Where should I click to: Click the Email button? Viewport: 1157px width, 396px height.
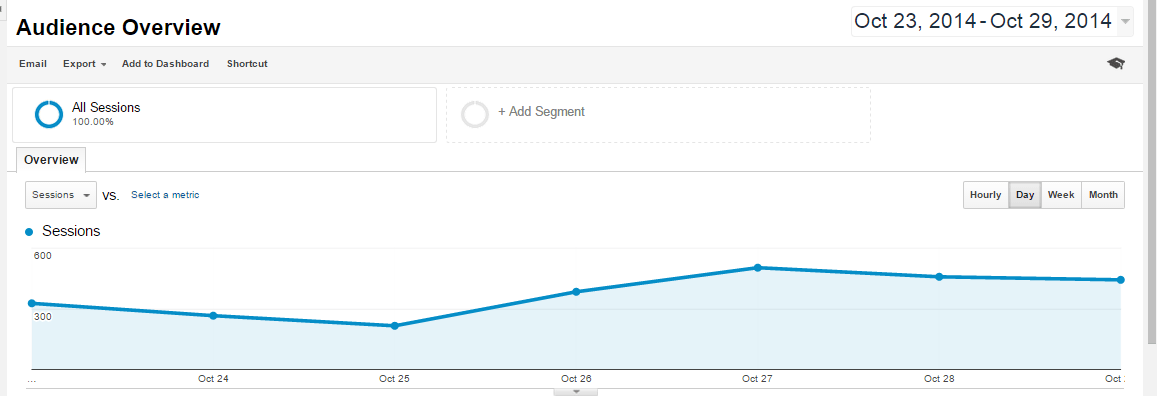[33, 64]
